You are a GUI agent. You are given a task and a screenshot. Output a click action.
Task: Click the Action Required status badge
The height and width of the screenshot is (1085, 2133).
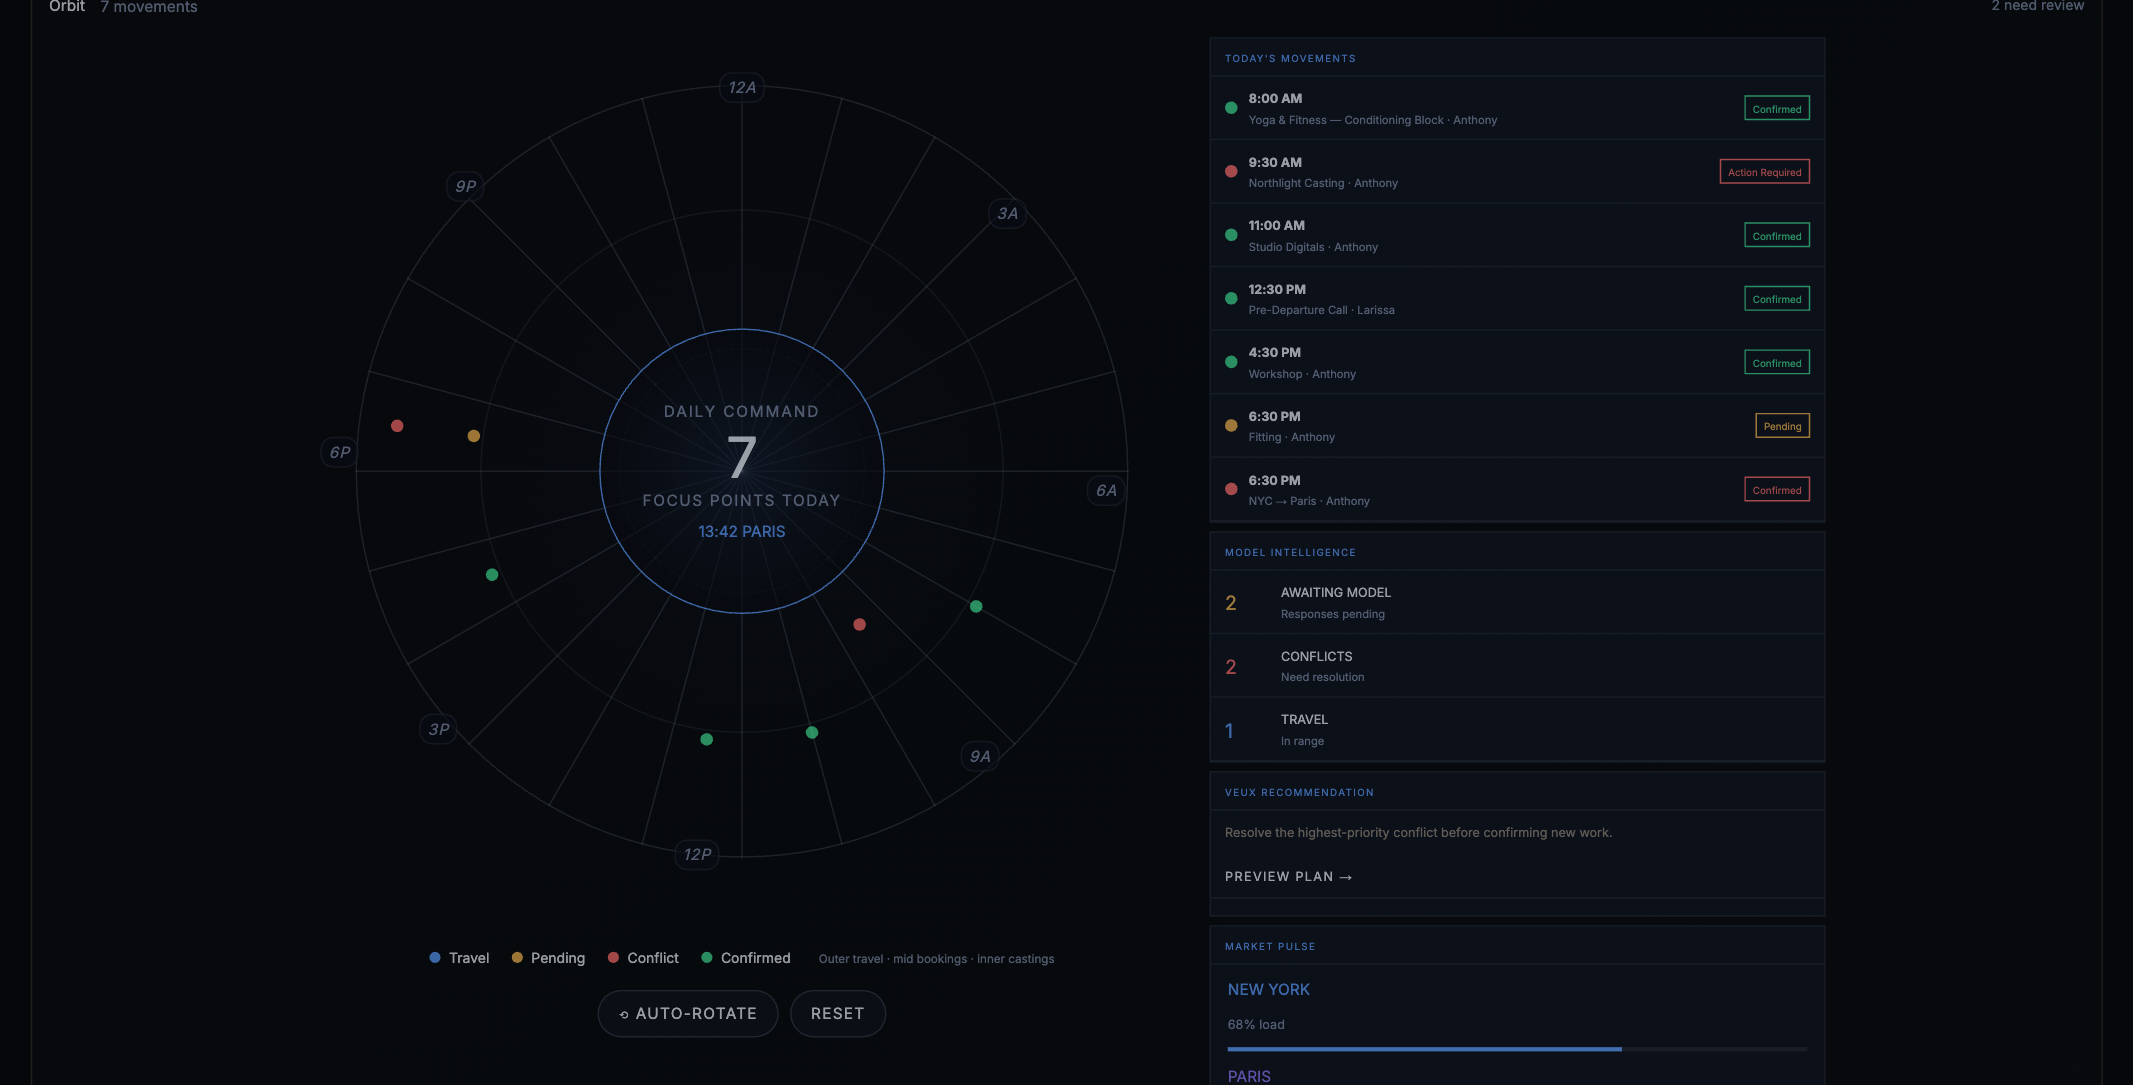pos(1764,172)
